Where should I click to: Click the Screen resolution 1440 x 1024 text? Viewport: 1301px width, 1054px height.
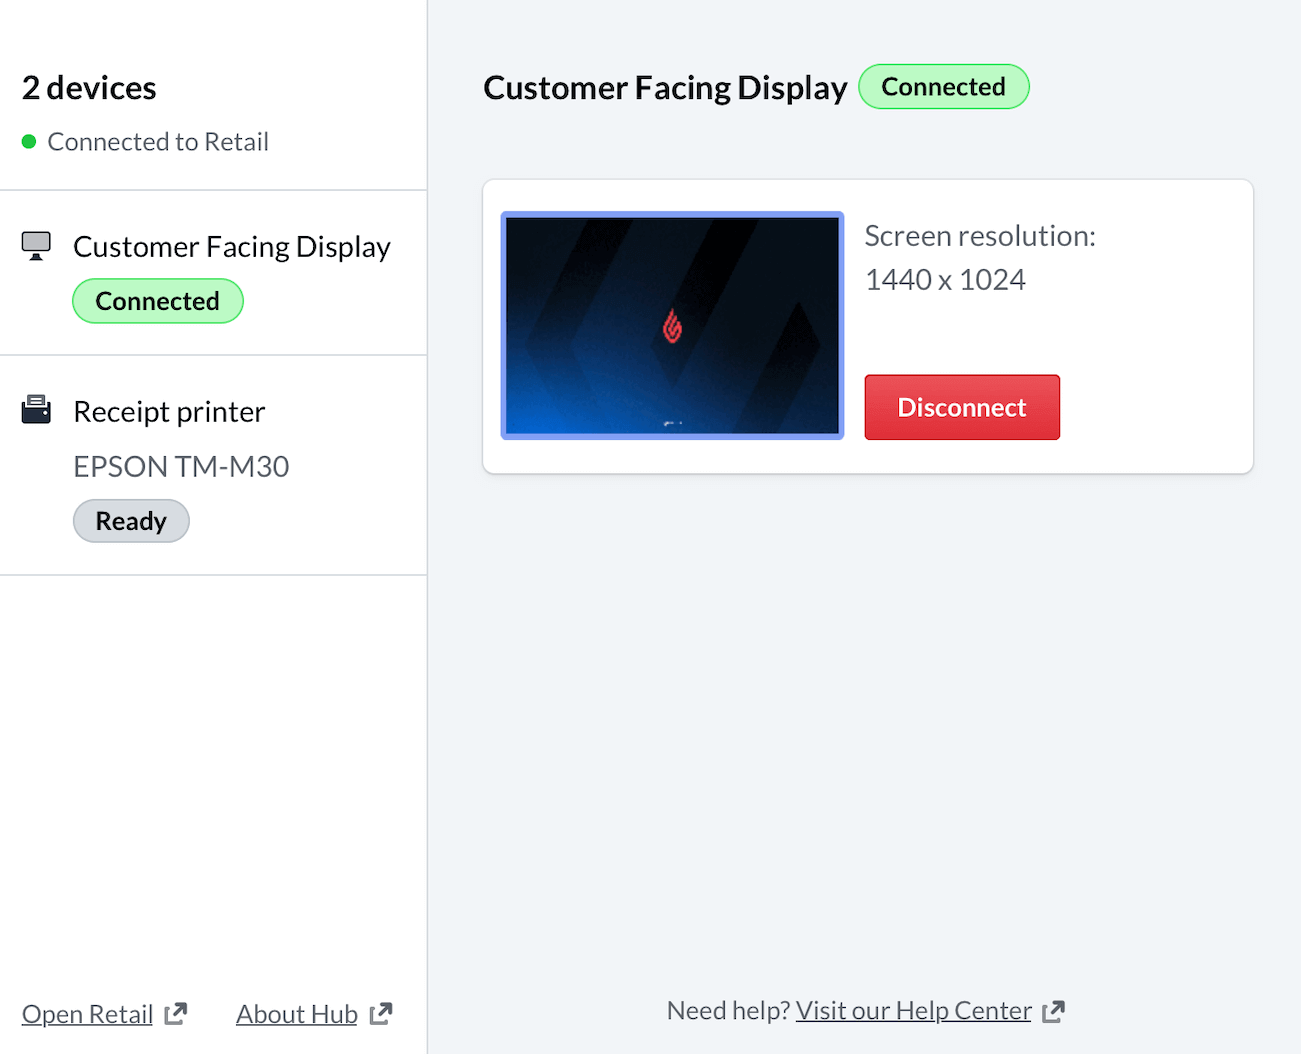click(x=979, y=258)
